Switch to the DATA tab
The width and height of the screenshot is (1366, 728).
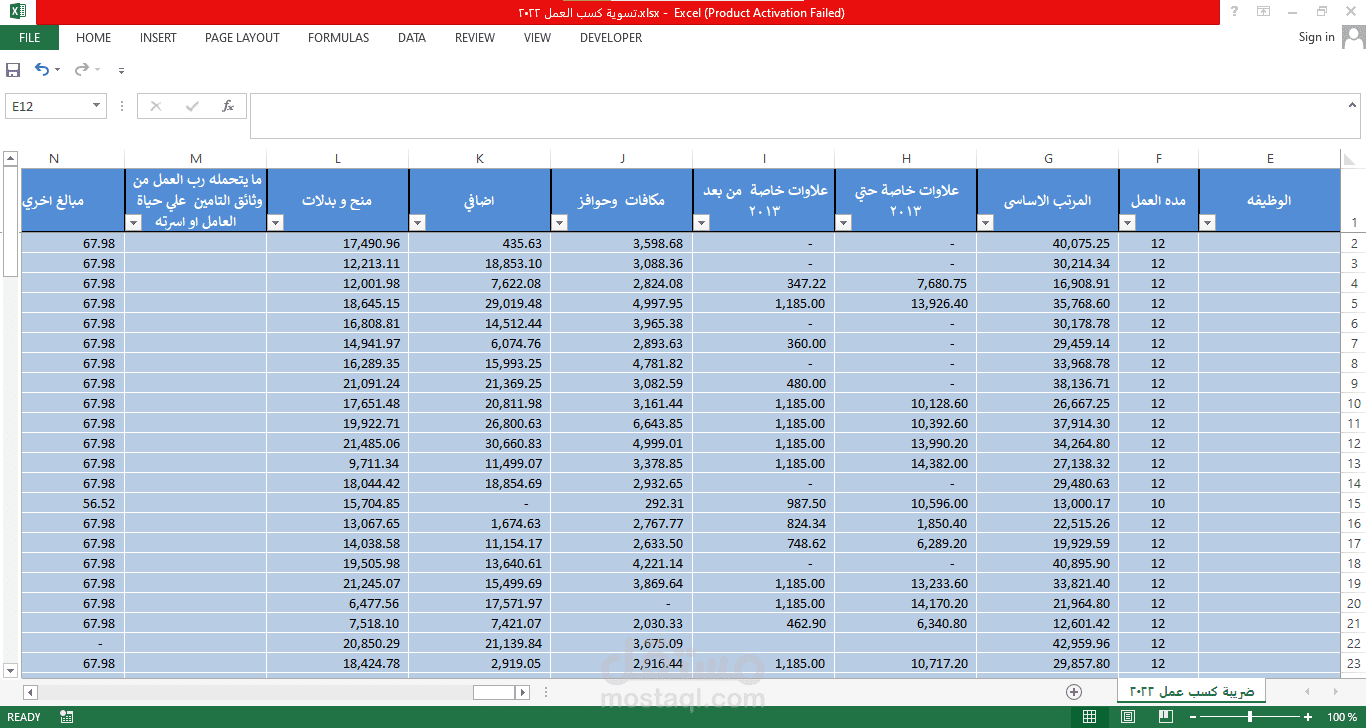coord(412,38)
